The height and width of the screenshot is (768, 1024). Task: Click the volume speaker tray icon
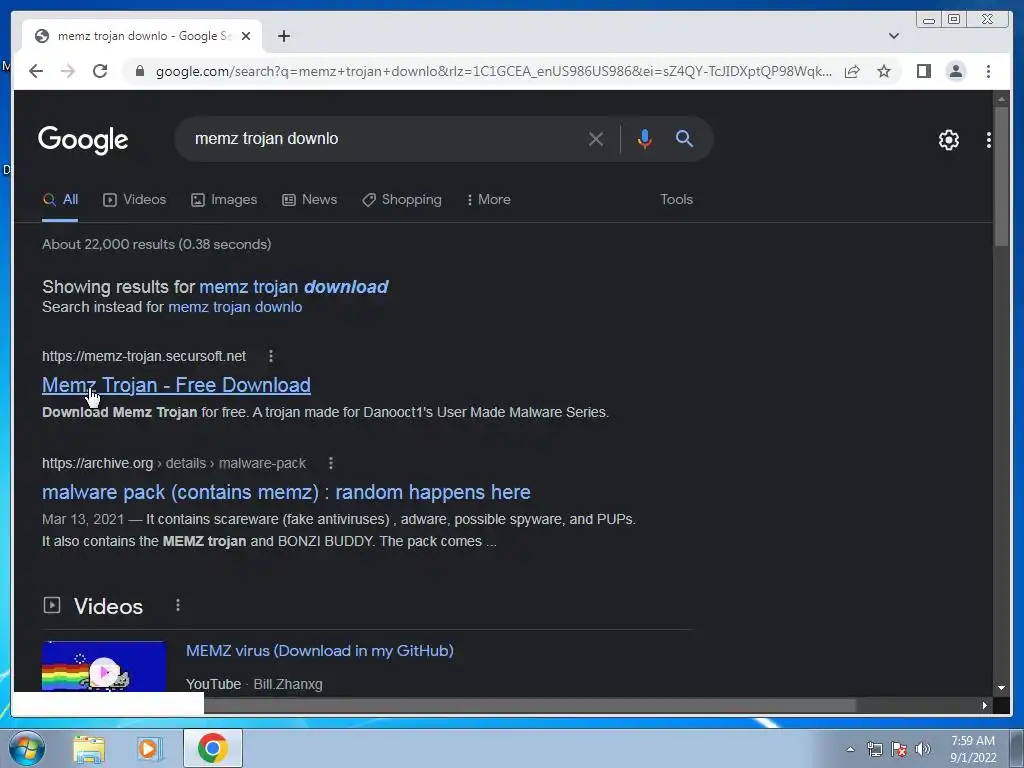(923, 750)
